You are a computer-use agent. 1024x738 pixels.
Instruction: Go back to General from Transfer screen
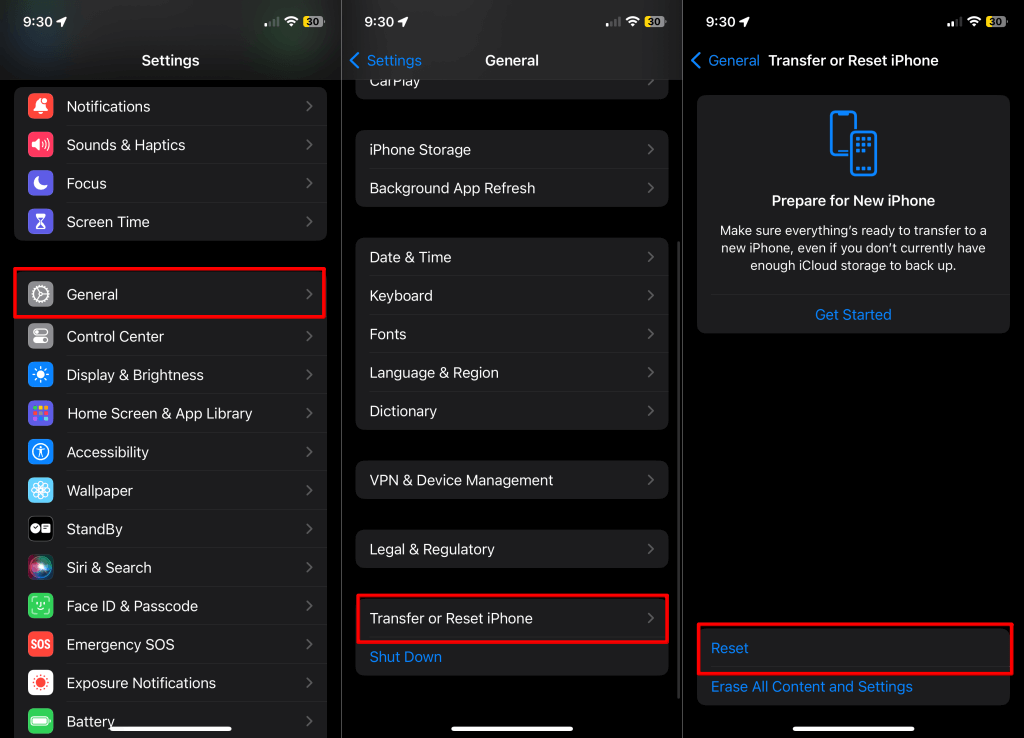click(x=725, y=61)
